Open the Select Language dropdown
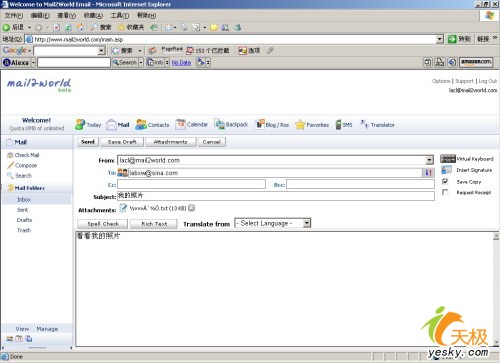The height and width of the screenshot is (363, 500). click(307, 223)
